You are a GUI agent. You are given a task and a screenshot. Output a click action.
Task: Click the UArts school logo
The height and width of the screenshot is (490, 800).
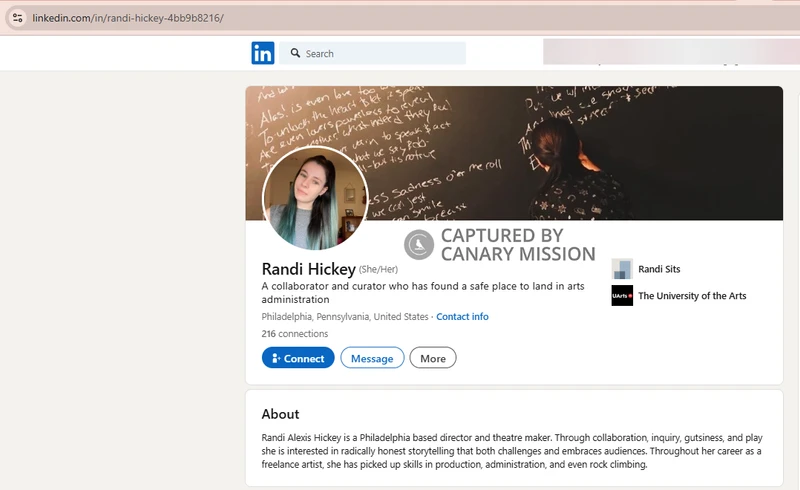pos(622,296)
